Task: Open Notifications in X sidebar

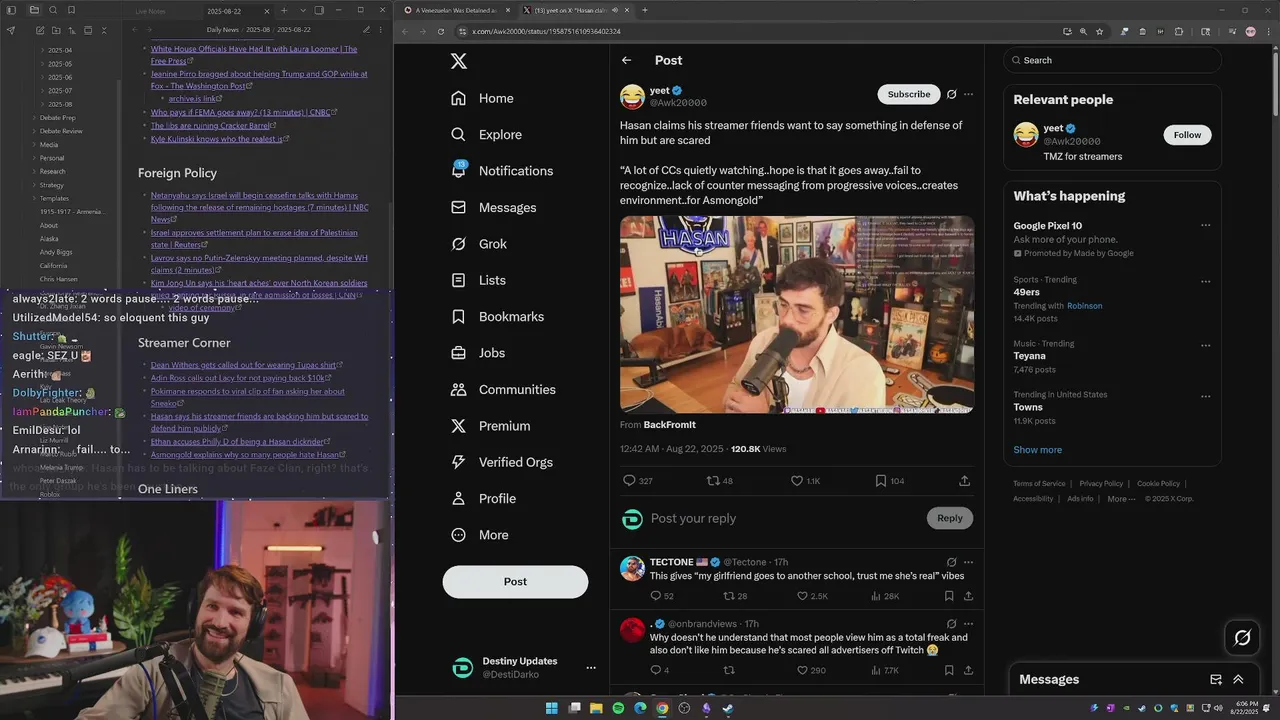Action: click(501, 171)
